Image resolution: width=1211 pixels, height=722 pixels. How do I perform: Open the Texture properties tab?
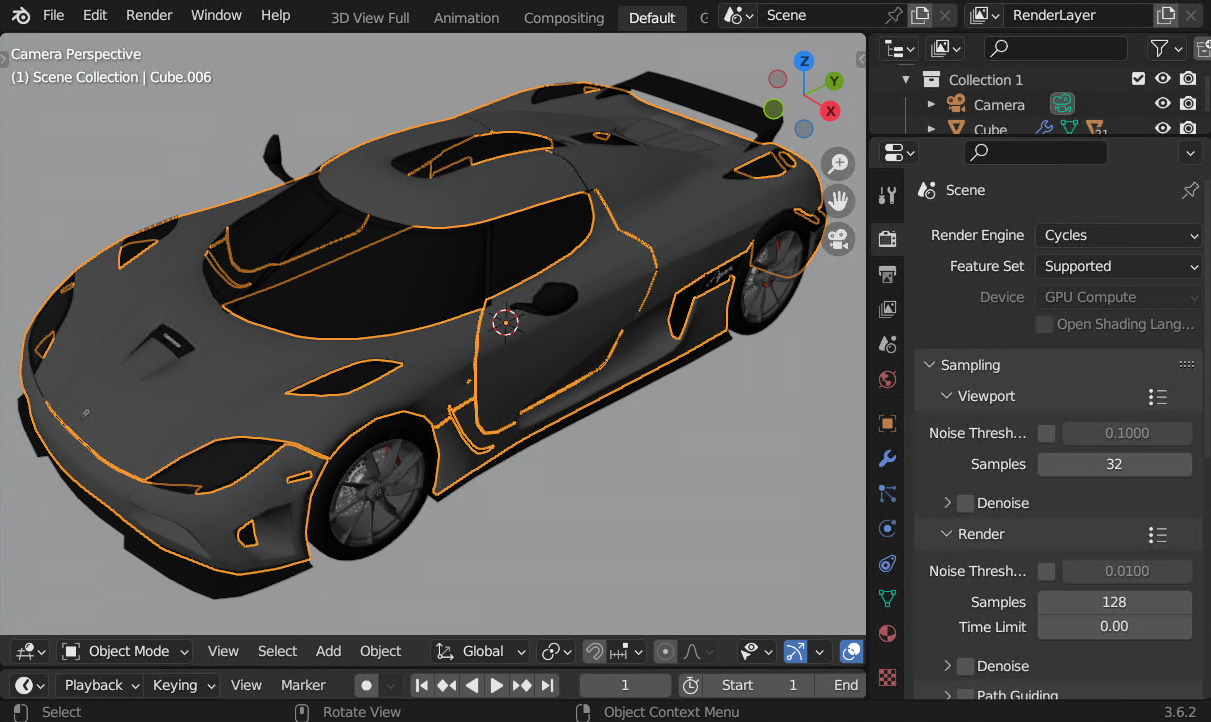[887, 677]
